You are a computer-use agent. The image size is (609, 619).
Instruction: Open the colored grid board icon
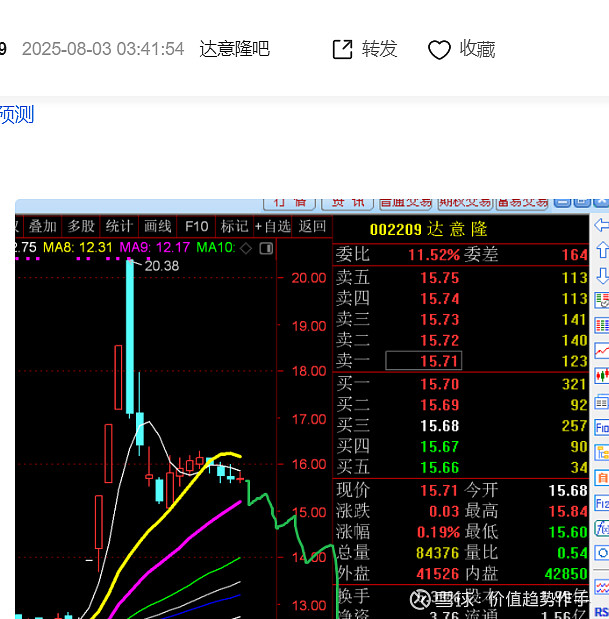pos(602,326)
